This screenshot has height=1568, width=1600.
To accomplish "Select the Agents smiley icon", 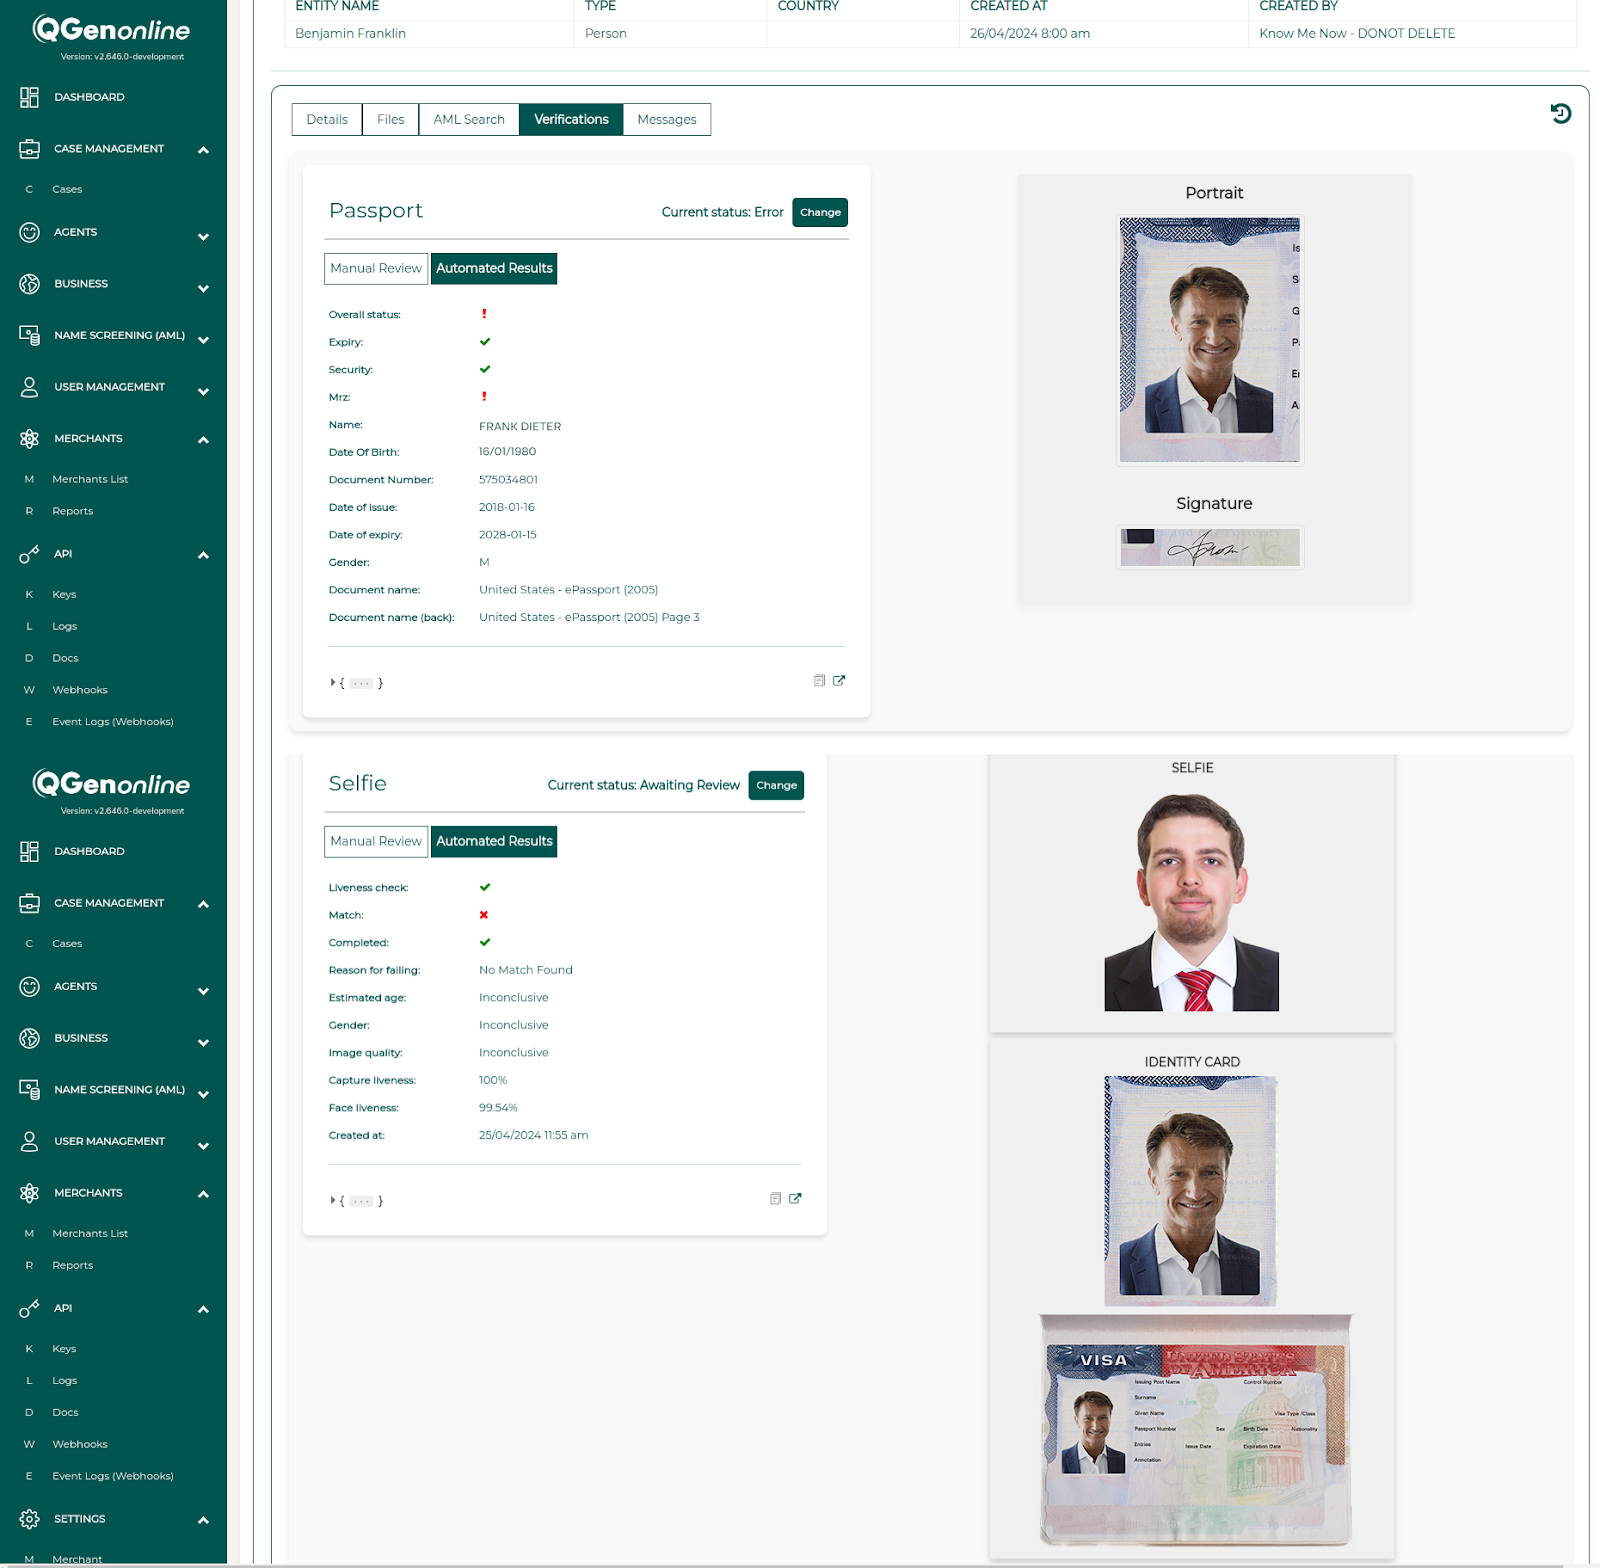I will [29, 232].
